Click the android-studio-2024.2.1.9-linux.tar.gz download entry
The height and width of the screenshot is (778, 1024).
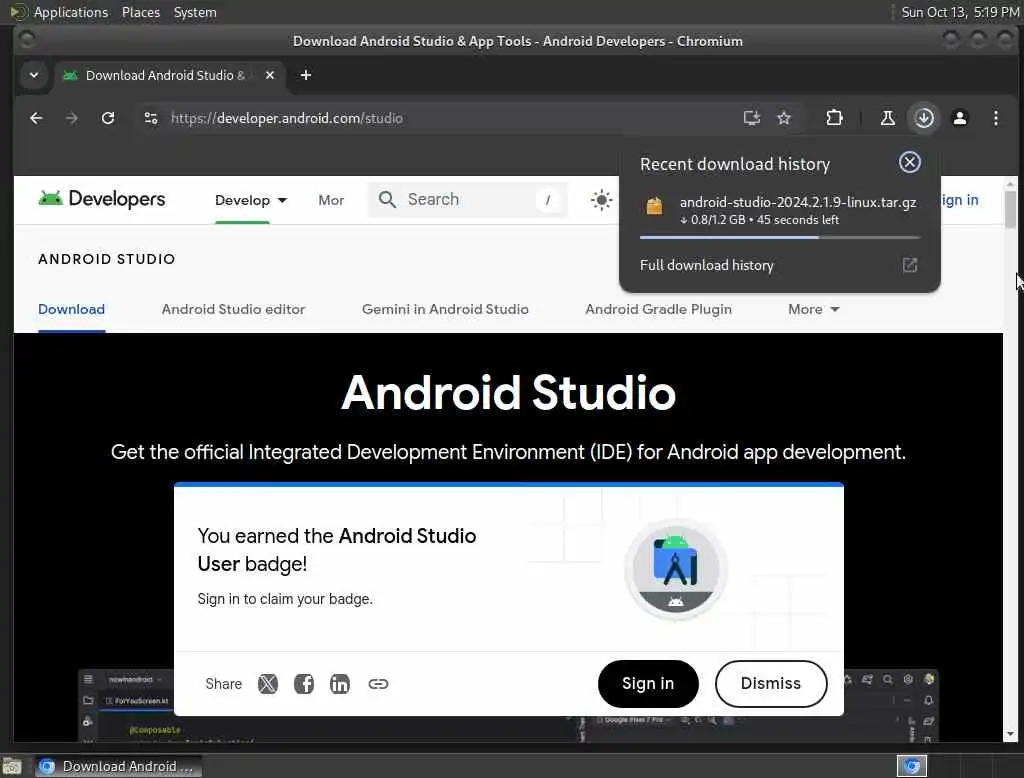(780, 210)
